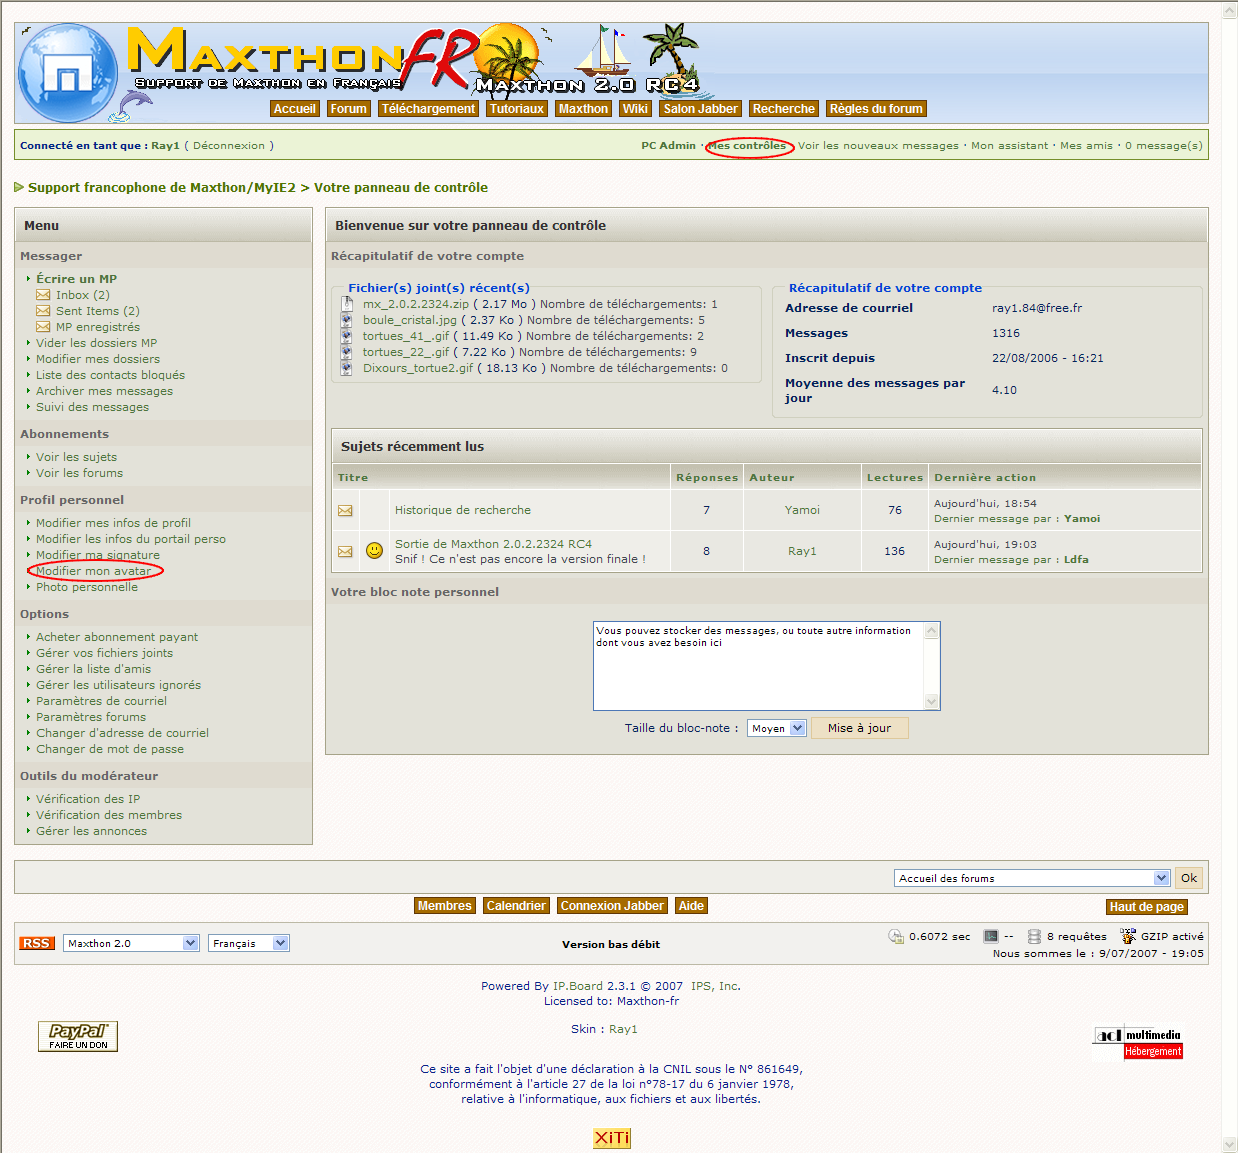Click the author name Yamoi in Auteur column
The width and height of the screenshot is (1238, 1153).
point(802,510)
